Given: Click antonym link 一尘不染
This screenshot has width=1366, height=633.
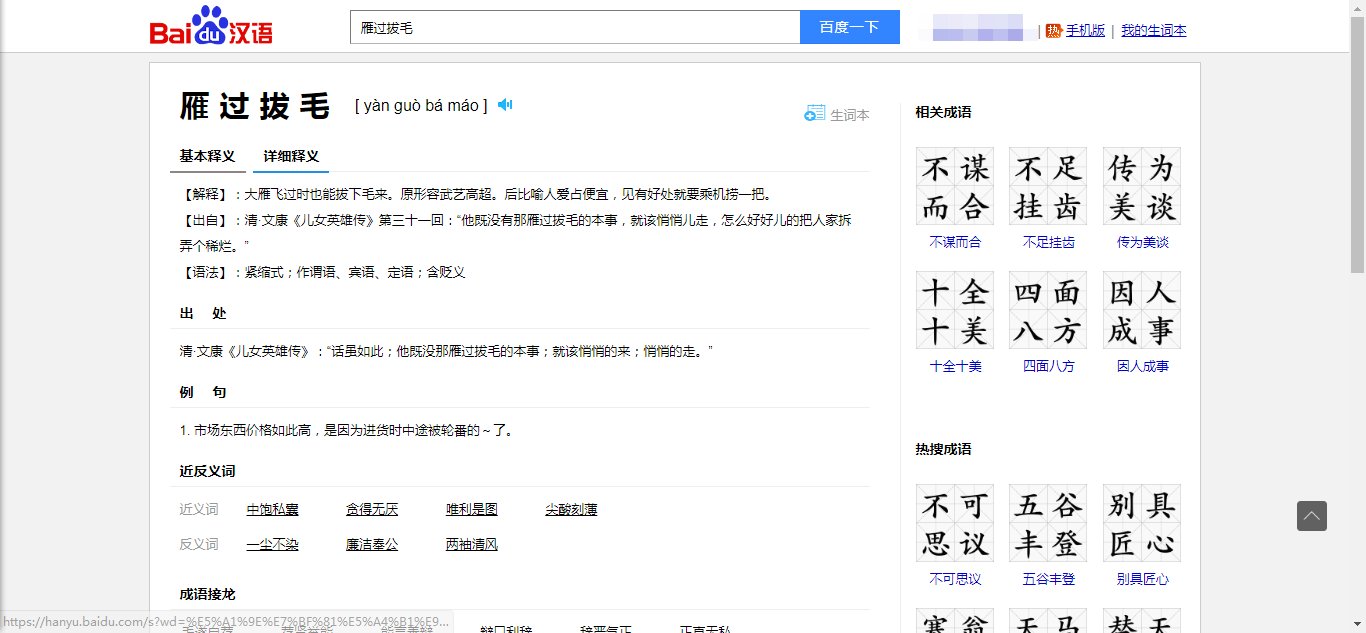Looking at the screenshot, I should [272, 544].
